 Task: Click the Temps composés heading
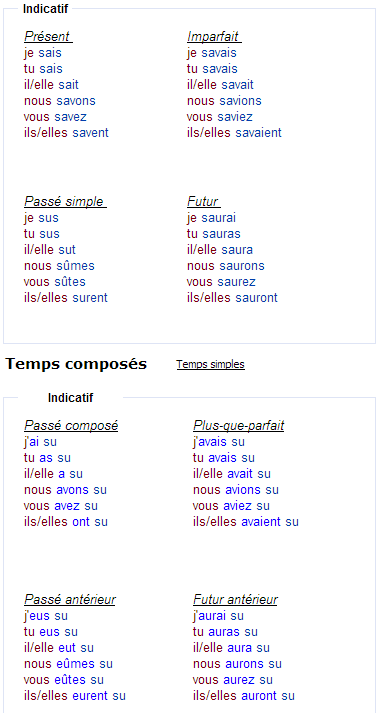coord(76,364)
